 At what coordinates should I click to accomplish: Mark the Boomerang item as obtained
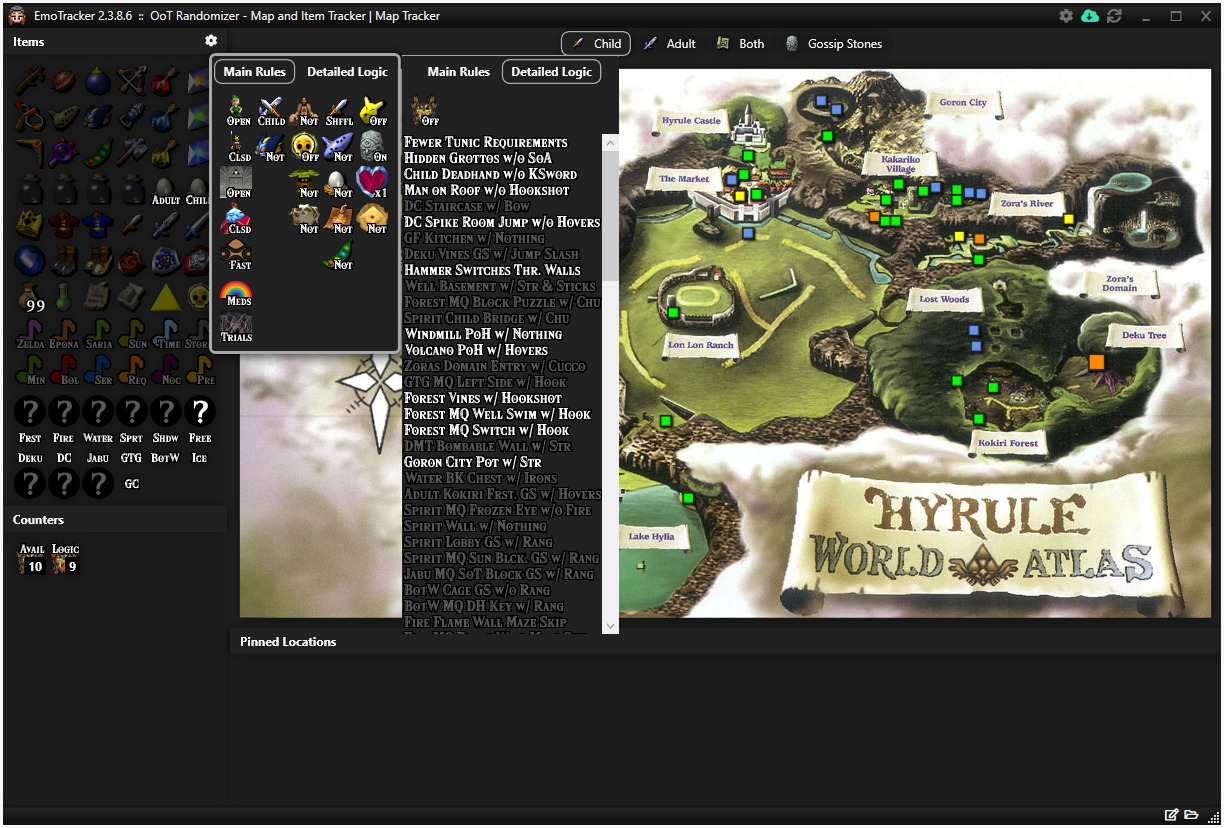(x=30, y=151)
